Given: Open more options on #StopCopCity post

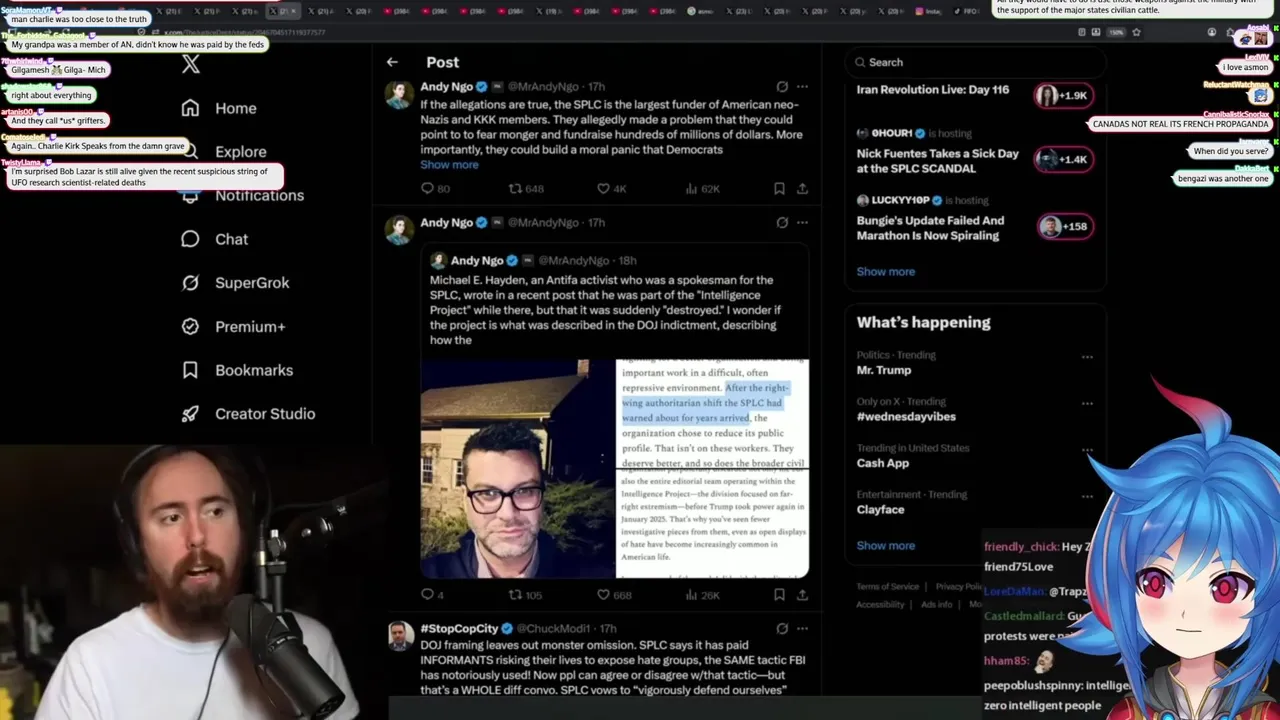Looking at the screenshot, I should [x=802, y=629].
